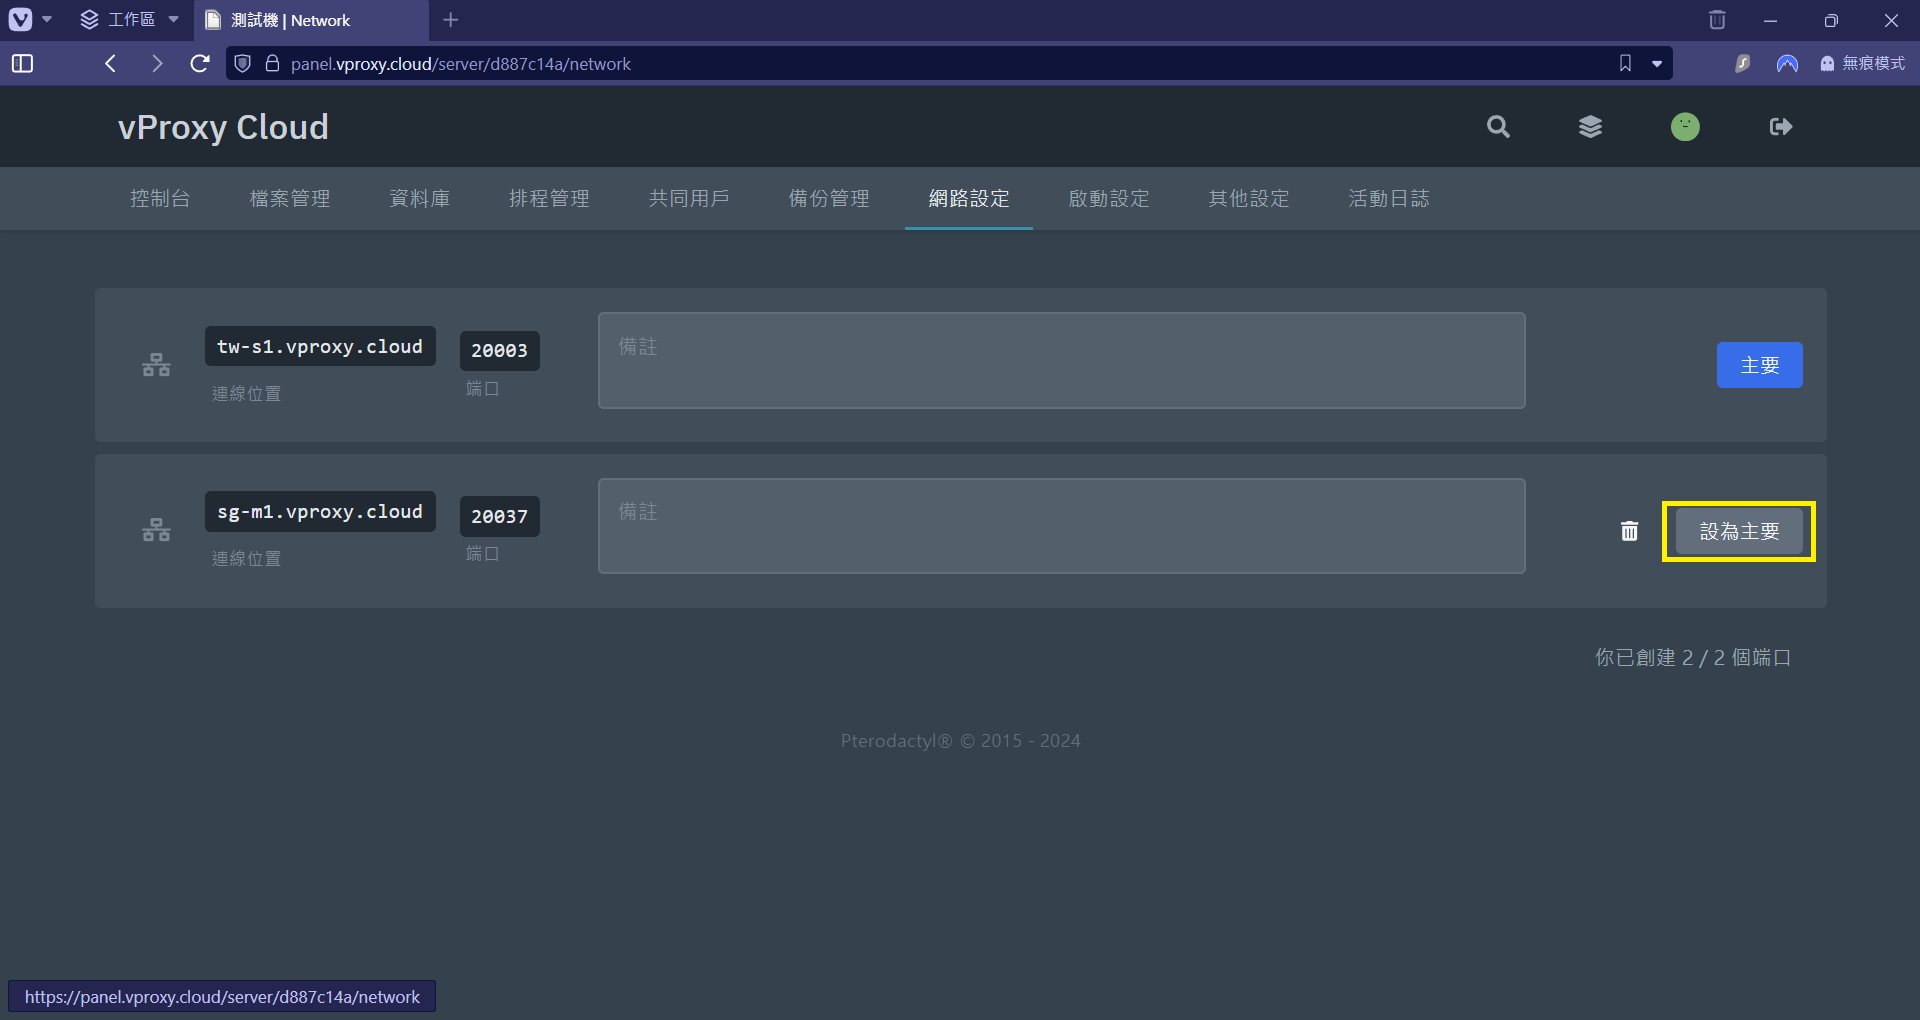Toggle the browser side panel icon

point(22,64)
